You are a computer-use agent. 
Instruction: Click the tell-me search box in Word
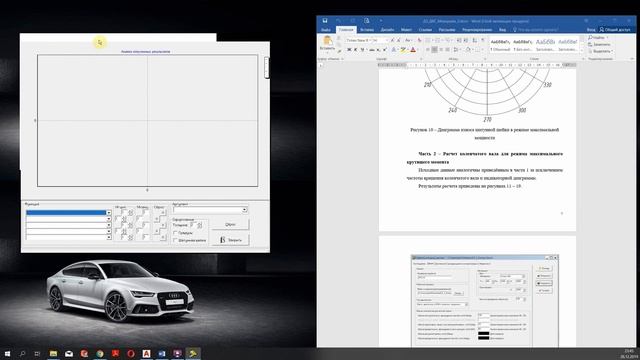pos(536,30)
